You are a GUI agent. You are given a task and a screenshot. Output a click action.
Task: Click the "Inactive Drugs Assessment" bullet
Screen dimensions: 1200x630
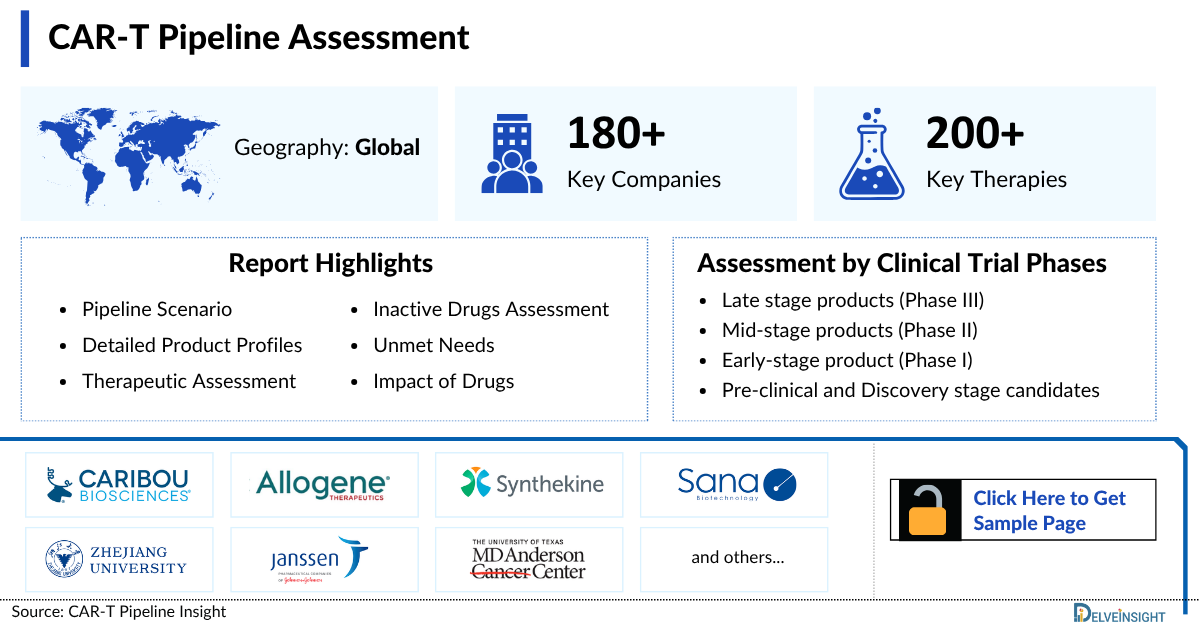coord(491,310)
